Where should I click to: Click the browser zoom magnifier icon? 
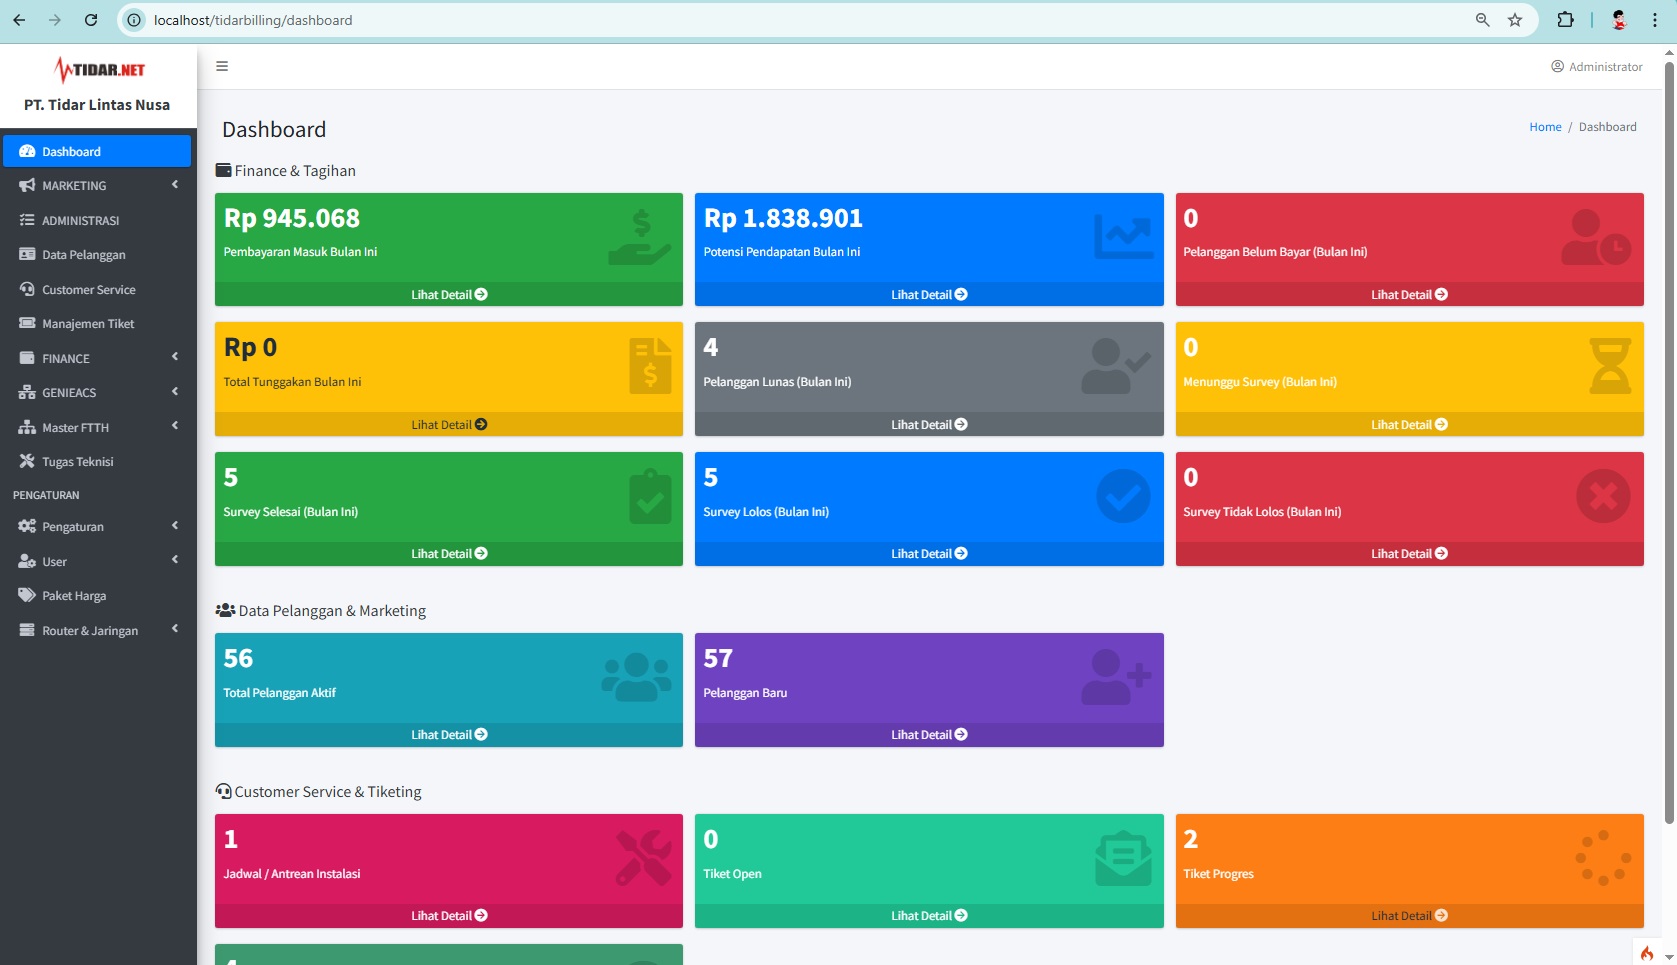pos(1482,20)
